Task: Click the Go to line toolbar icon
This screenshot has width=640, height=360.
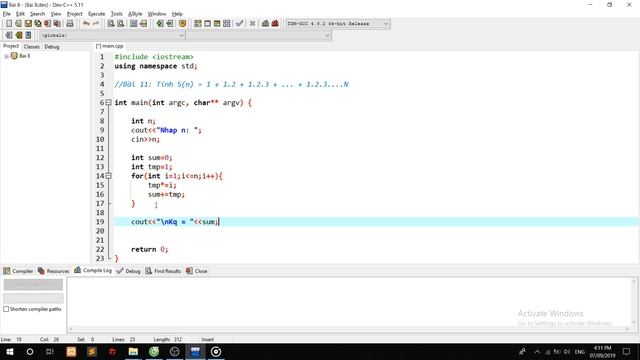Action: click(x=143, y=24)
